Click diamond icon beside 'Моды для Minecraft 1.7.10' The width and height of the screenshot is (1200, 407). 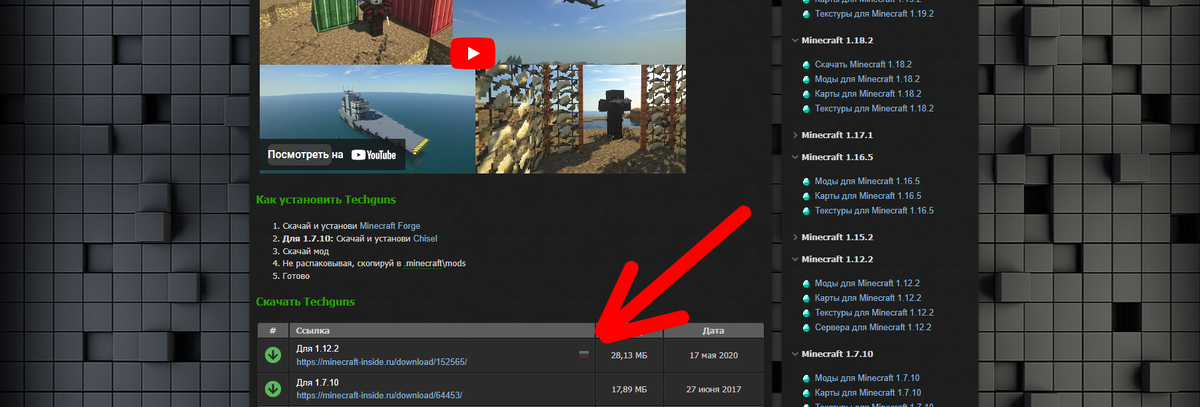(x=806, y=377)
